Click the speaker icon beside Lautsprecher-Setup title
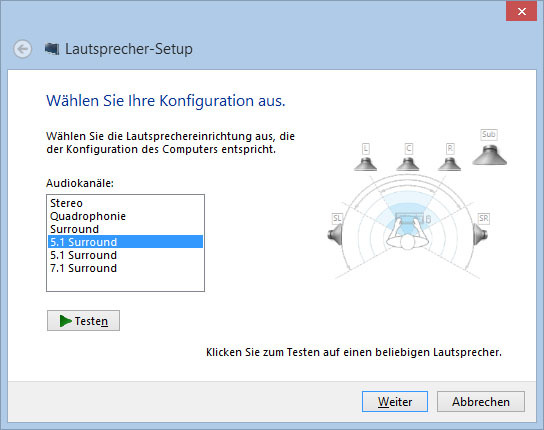Viewport: 544px width, 430px height. pyautogui.click(x=52, y=49)
